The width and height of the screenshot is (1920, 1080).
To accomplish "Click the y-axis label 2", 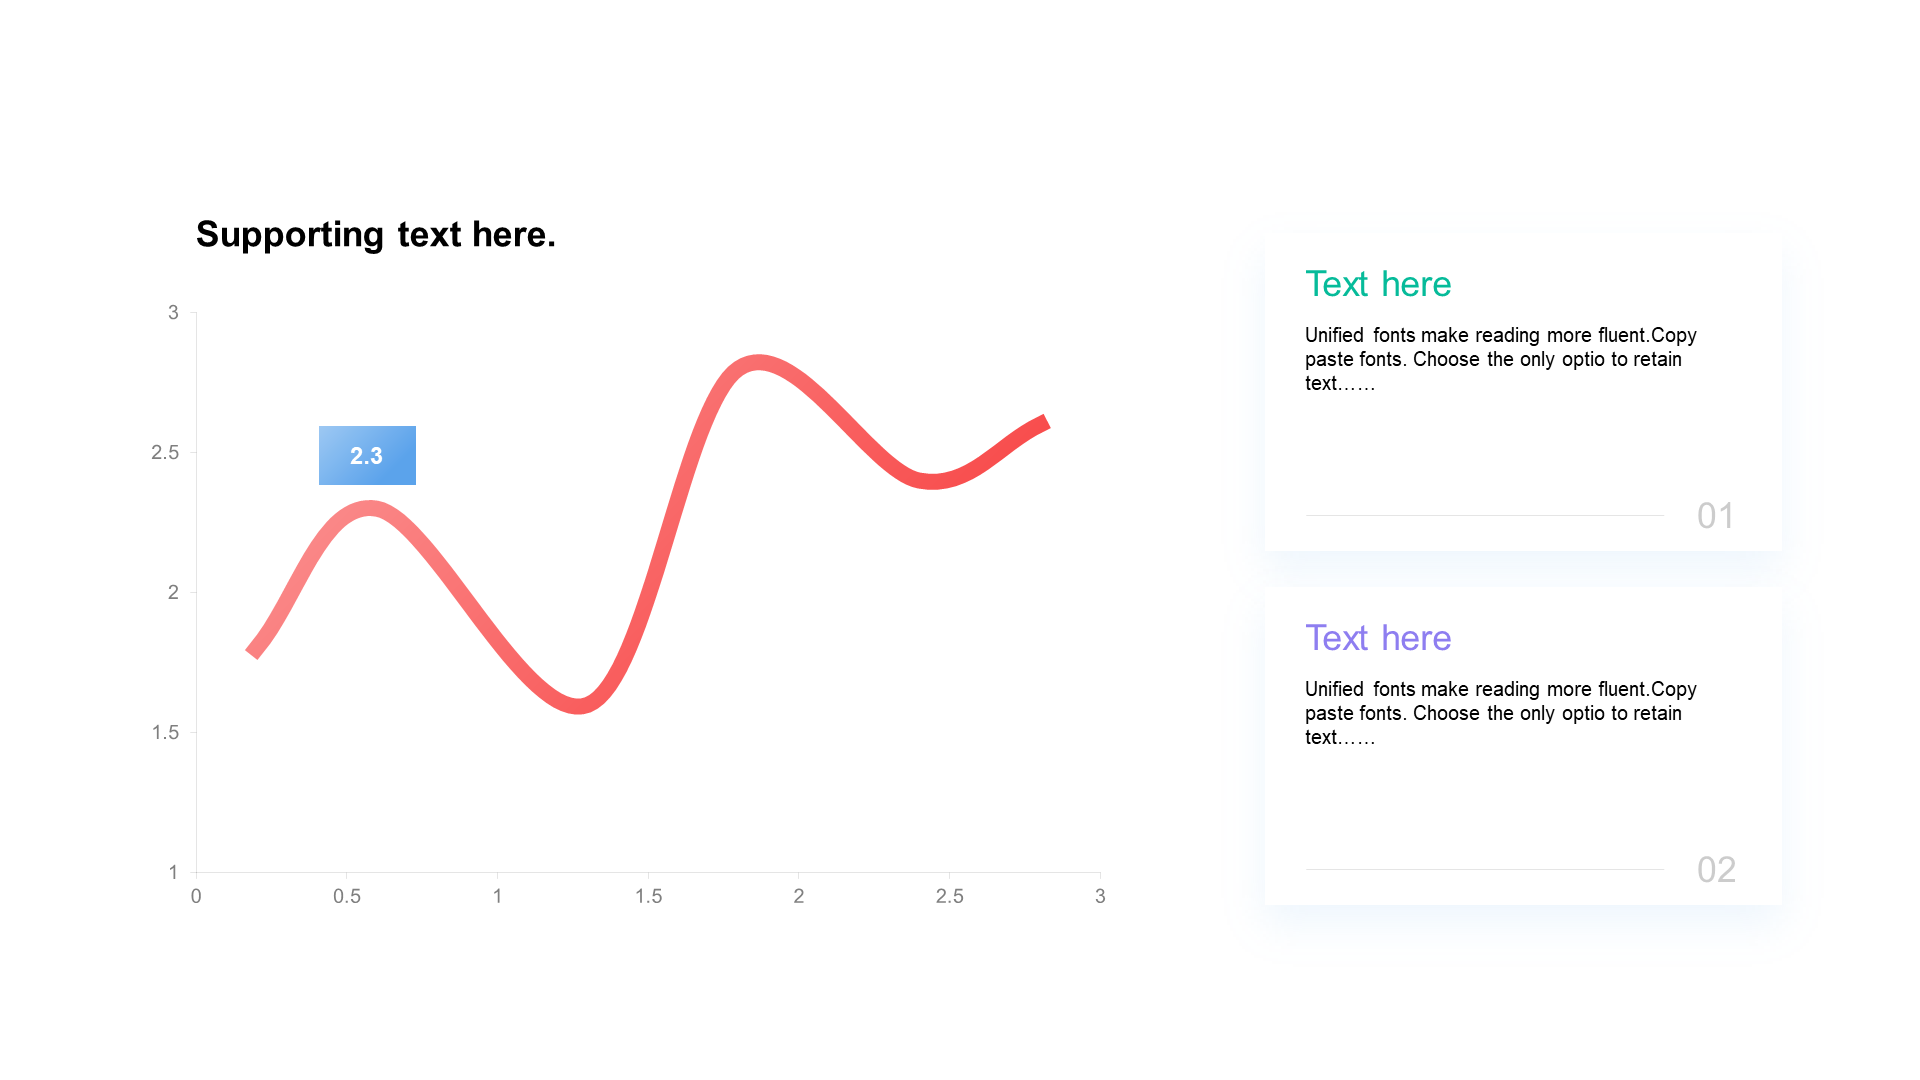I will coord(173,593).
